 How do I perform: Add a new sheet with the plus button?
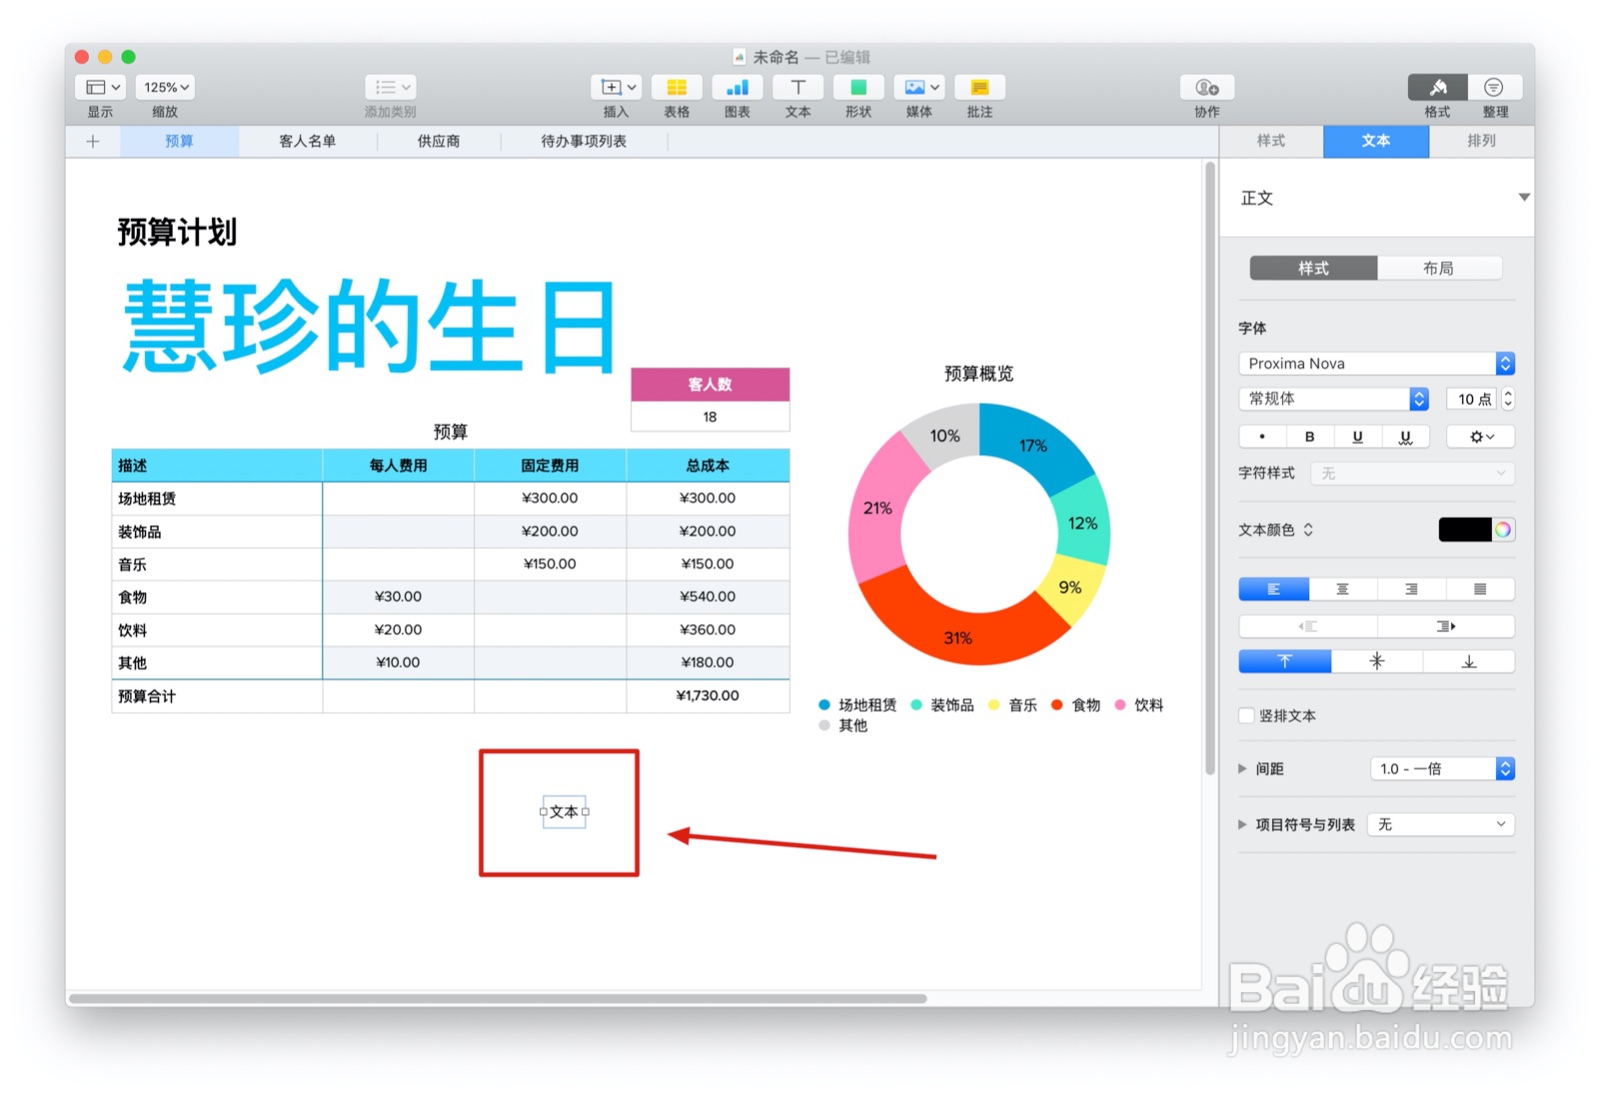[x=92, y=141]
